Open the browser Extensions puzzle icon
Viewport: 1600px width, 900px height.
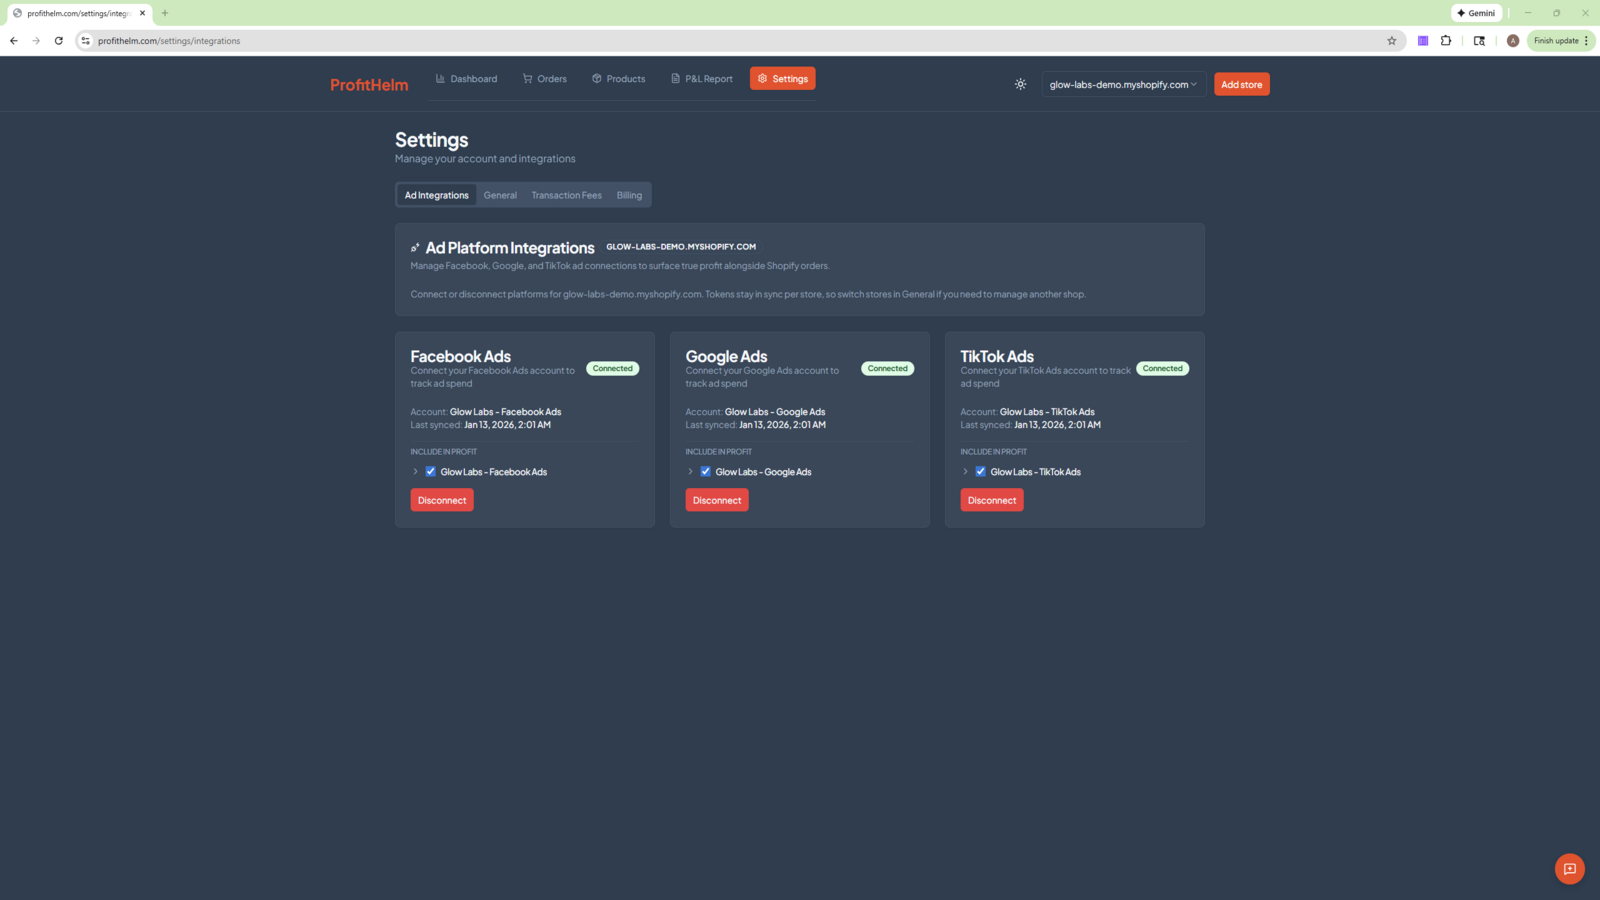point(1446,41)
